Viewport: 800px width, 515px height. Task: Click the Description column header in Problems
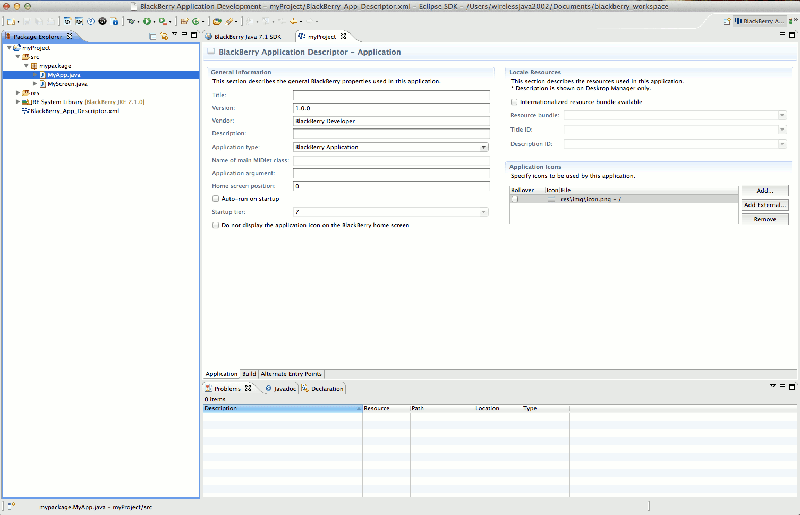click(283, 408)
